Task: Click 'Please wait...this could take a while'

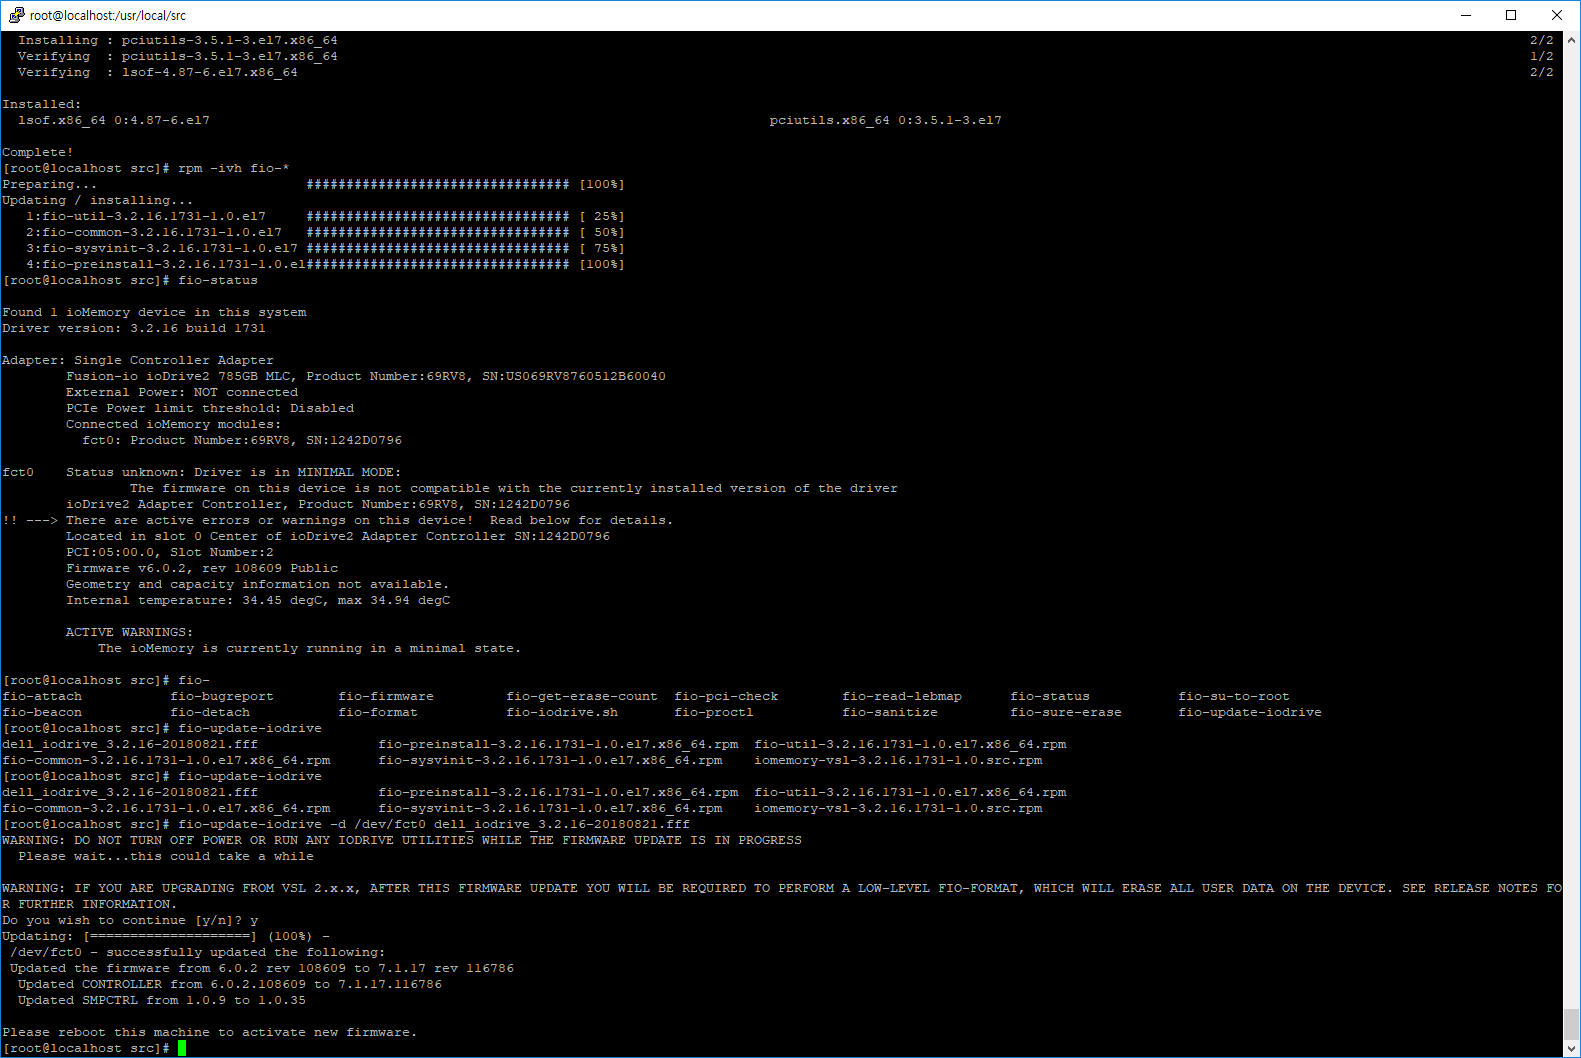Action: point(166,856)
